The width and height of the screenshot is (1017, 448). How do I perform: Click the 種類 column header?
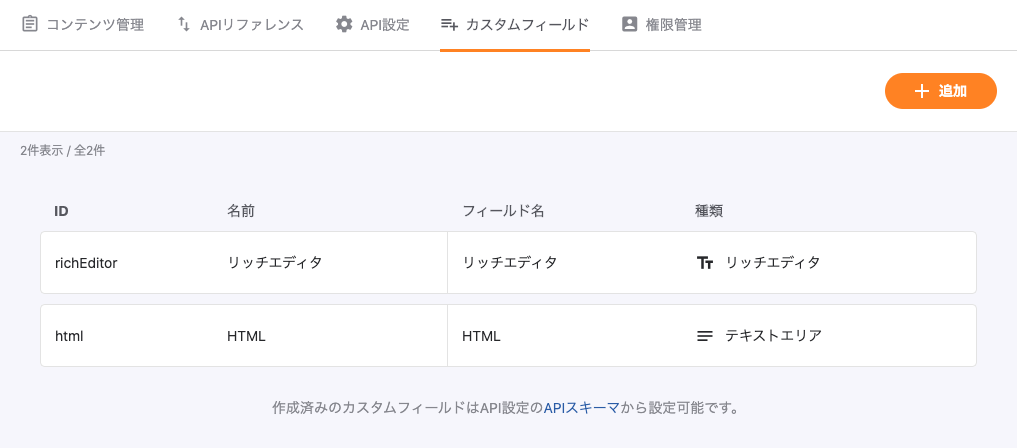click(x=709, y=211)
